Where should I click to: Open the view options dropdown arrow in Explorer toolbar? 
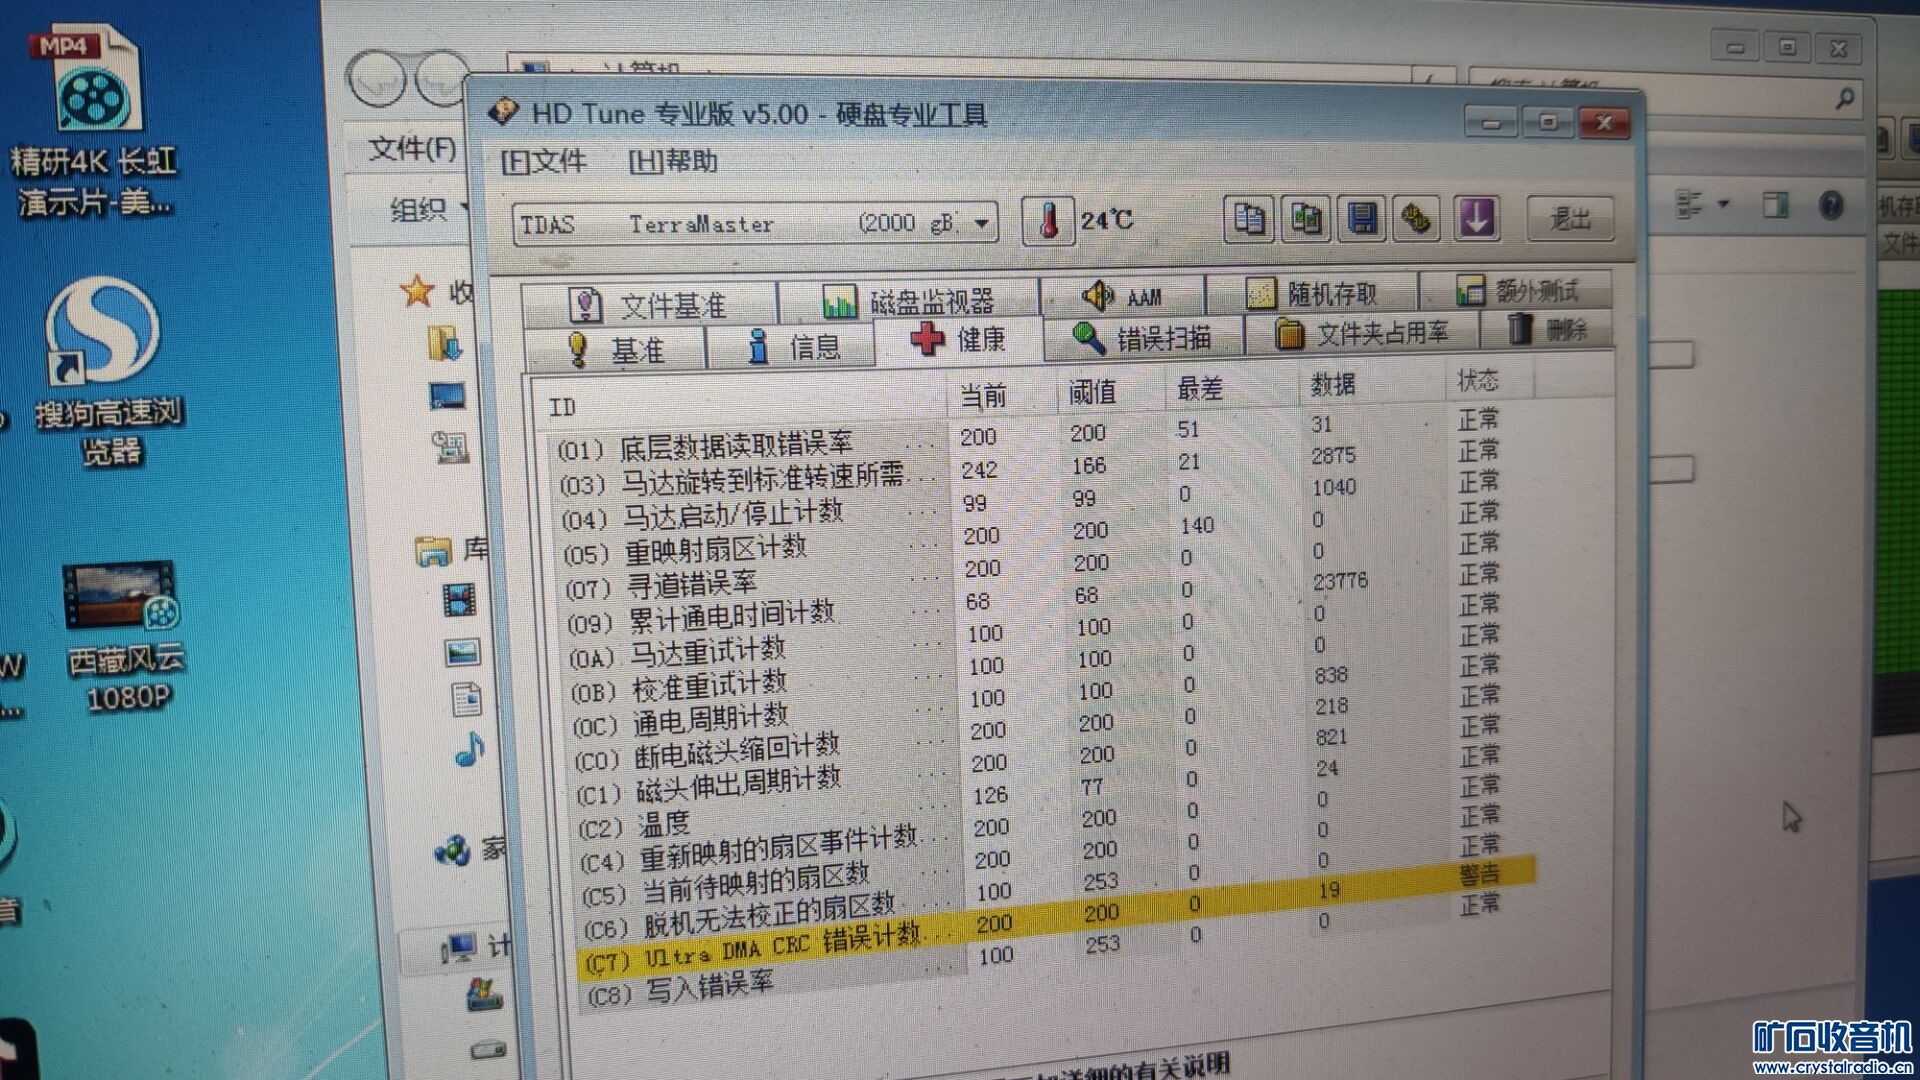coord(1723,204)
